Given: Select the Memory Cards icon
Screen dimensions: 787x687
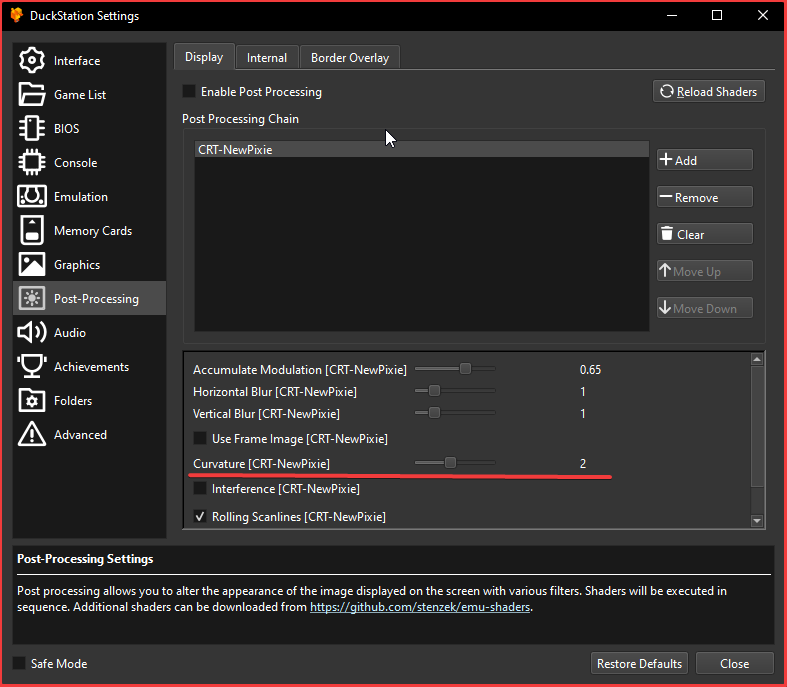Looking at the screenshot, I should click(x=32, y=230).
